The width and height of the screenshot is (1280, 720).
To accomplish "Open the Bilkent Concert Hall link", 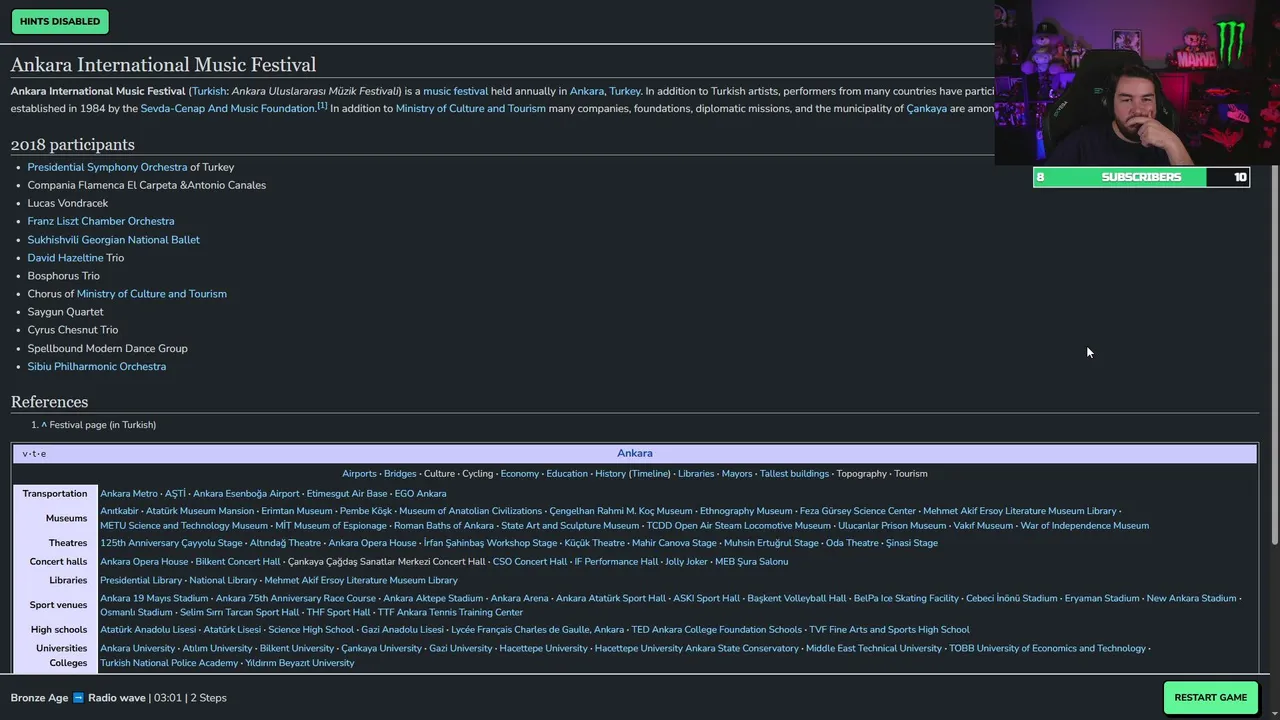I will point(238,562).
